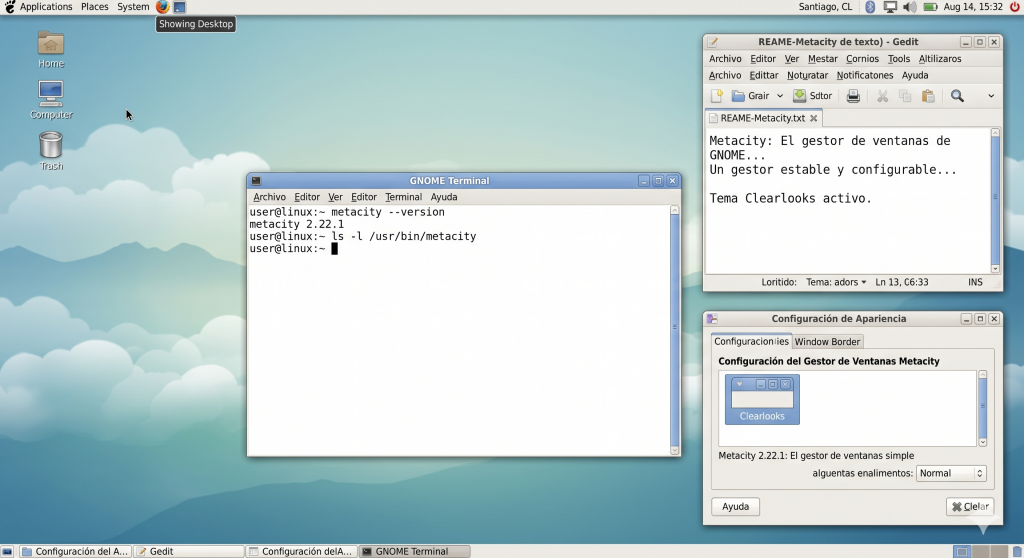Click the magnifier search icon in Gedit
The width and height of the screenshot is (1024, 558).
(957, 96)
